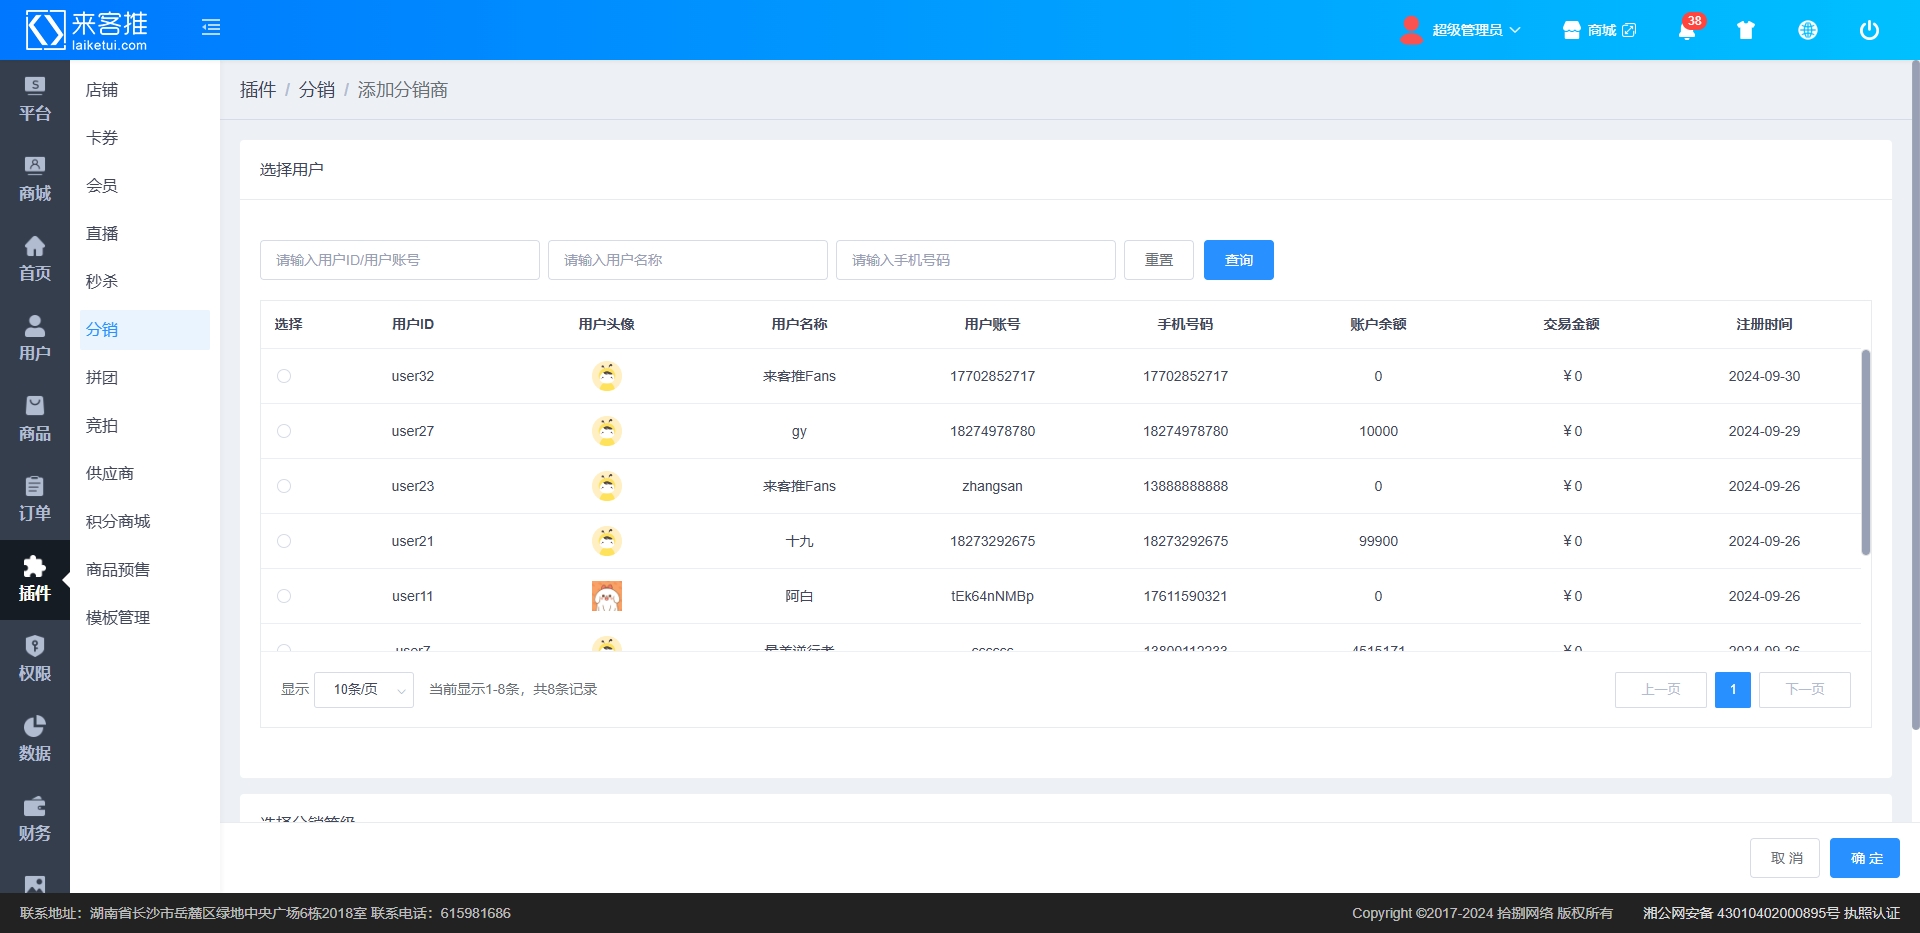Open the 10条/页 page size dropdown
The image size is (1920, 933).
(x=364, y=690)
